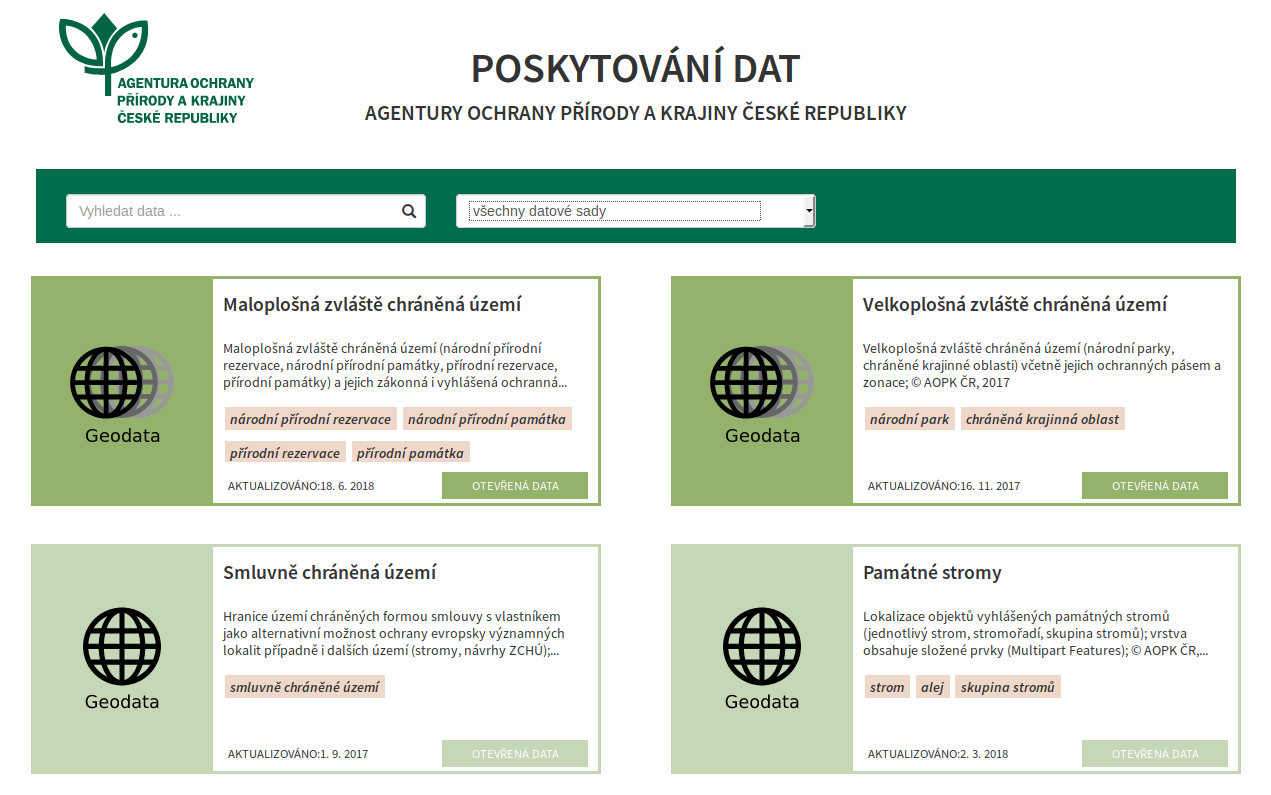This screenshot has width=1271, height=795.
Task: Select the 'národní park' tag
Action: (910, 419)
